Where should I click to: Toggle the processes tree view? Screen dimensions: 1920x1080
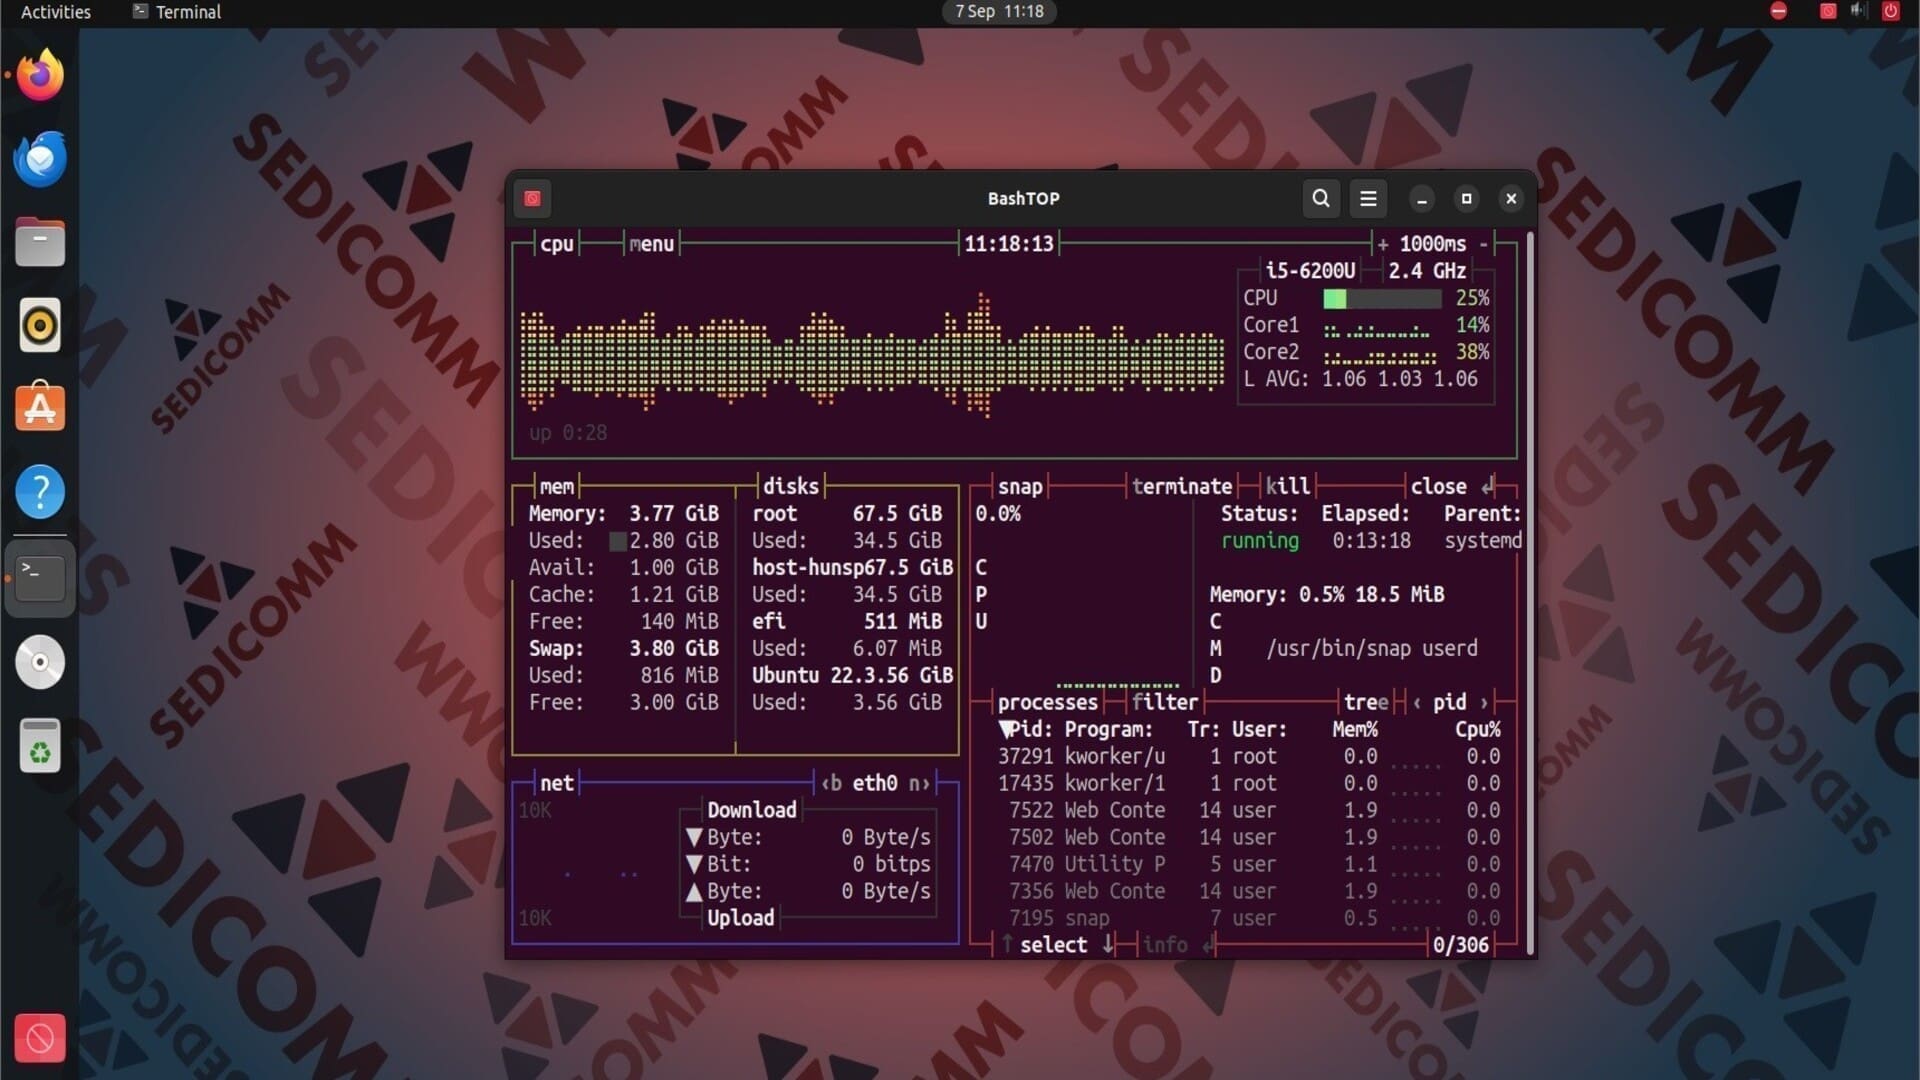pyautogui.click(x=1365, y=702)
